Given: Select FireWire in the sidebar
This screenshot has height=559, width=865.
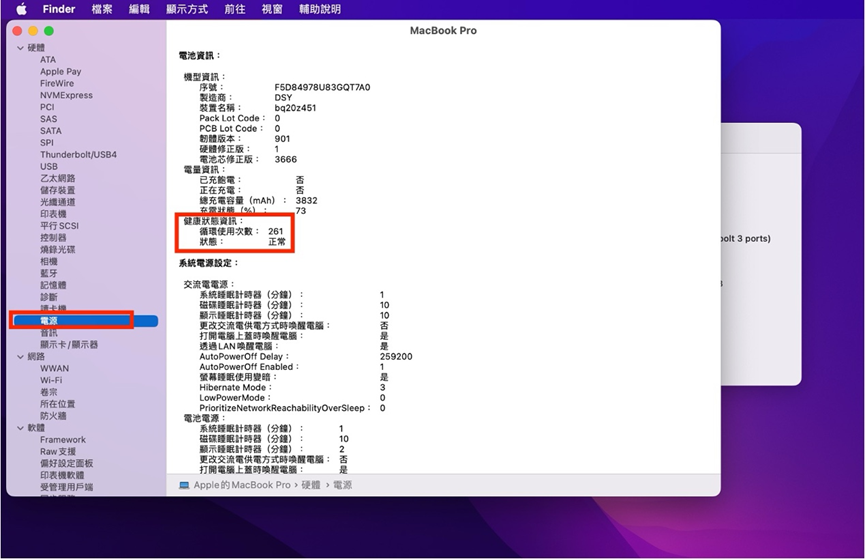Looking at the screenshot, I should [57, 83].
